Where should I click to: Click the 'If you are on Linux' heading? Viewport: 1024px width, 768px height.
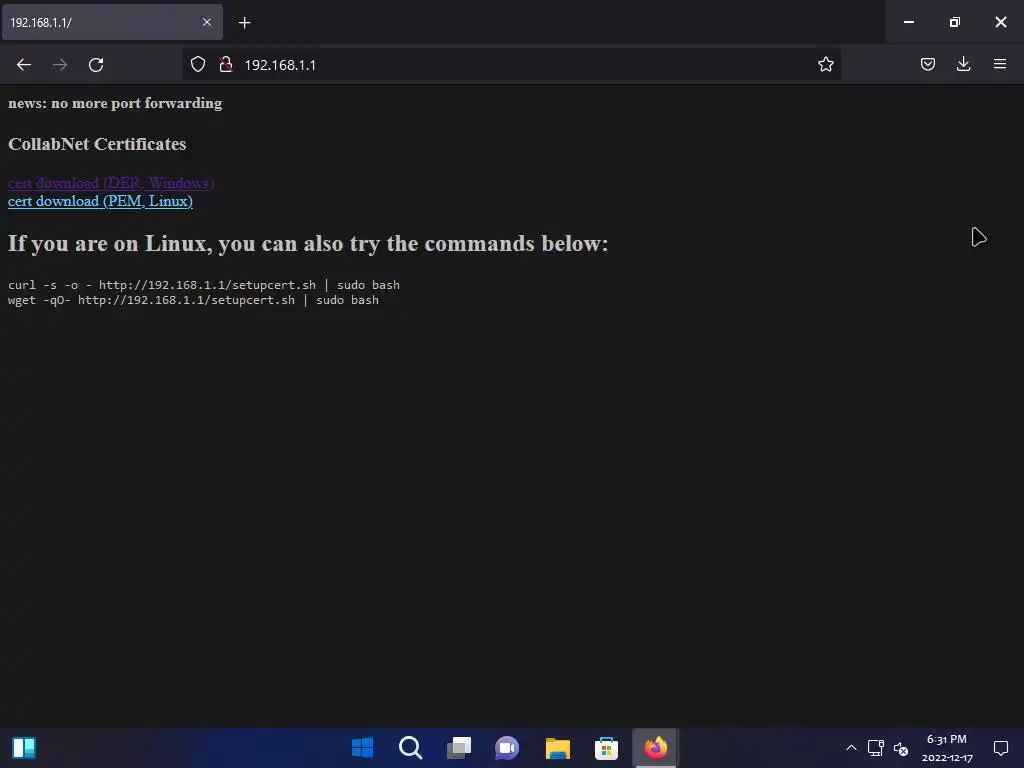pos(308,244)
